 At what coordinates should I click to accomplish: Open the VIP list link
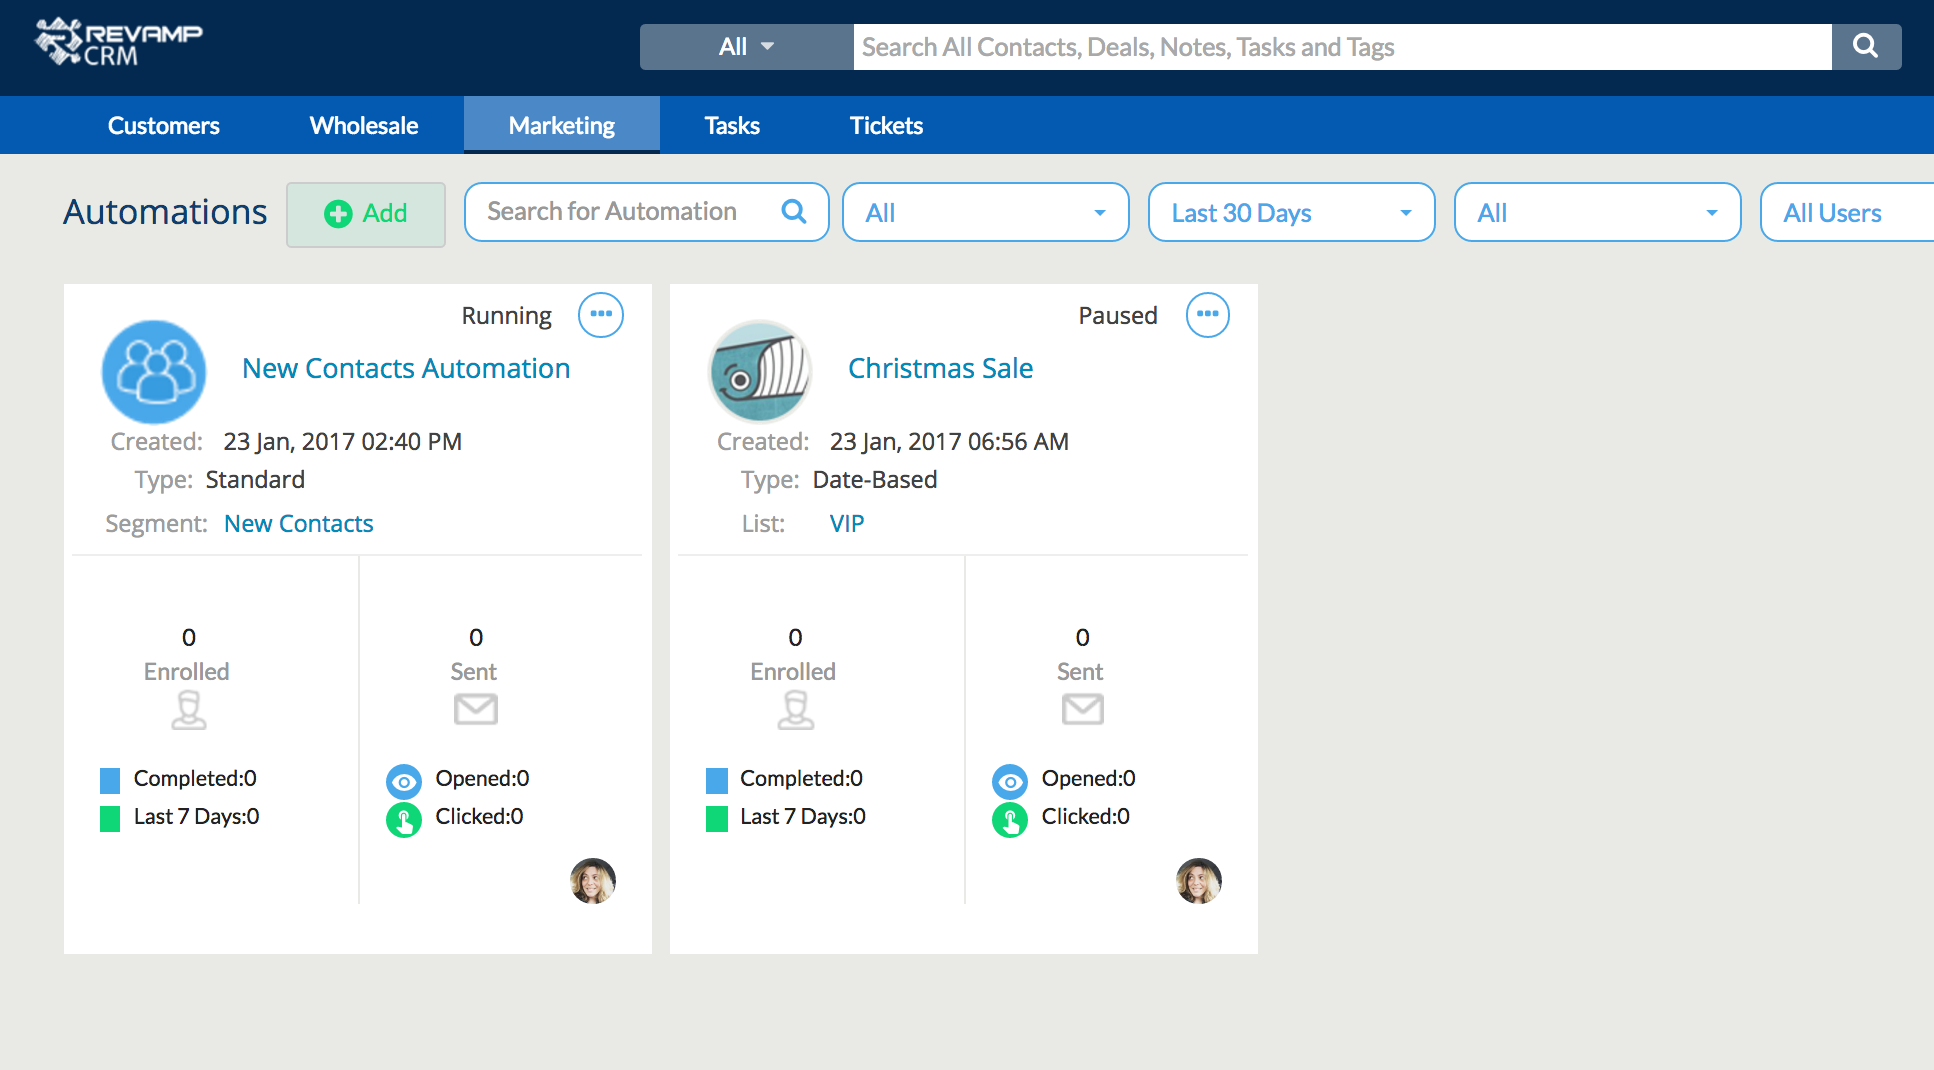[847, 523]
